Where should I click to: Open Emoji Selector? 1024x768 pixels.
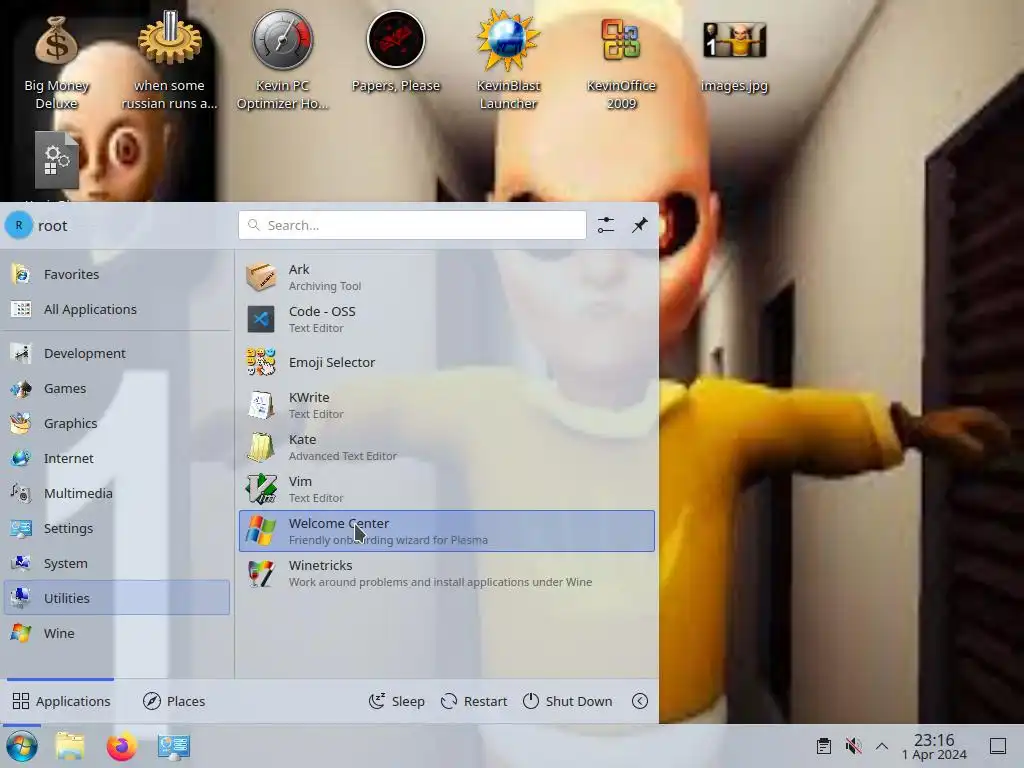click(x=447, y=362)
